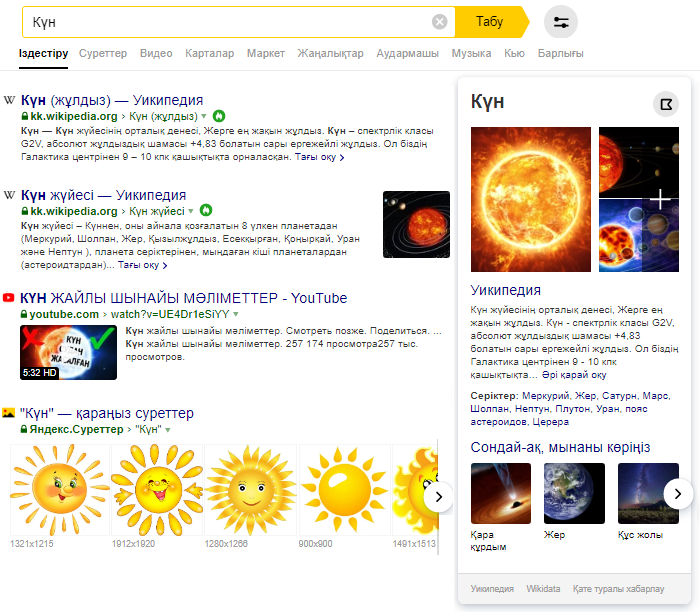The height and width of the screenshot is (612, 700).
Task: Click the green turbo icon for Күн жүйесі
Action: (206, 210)
